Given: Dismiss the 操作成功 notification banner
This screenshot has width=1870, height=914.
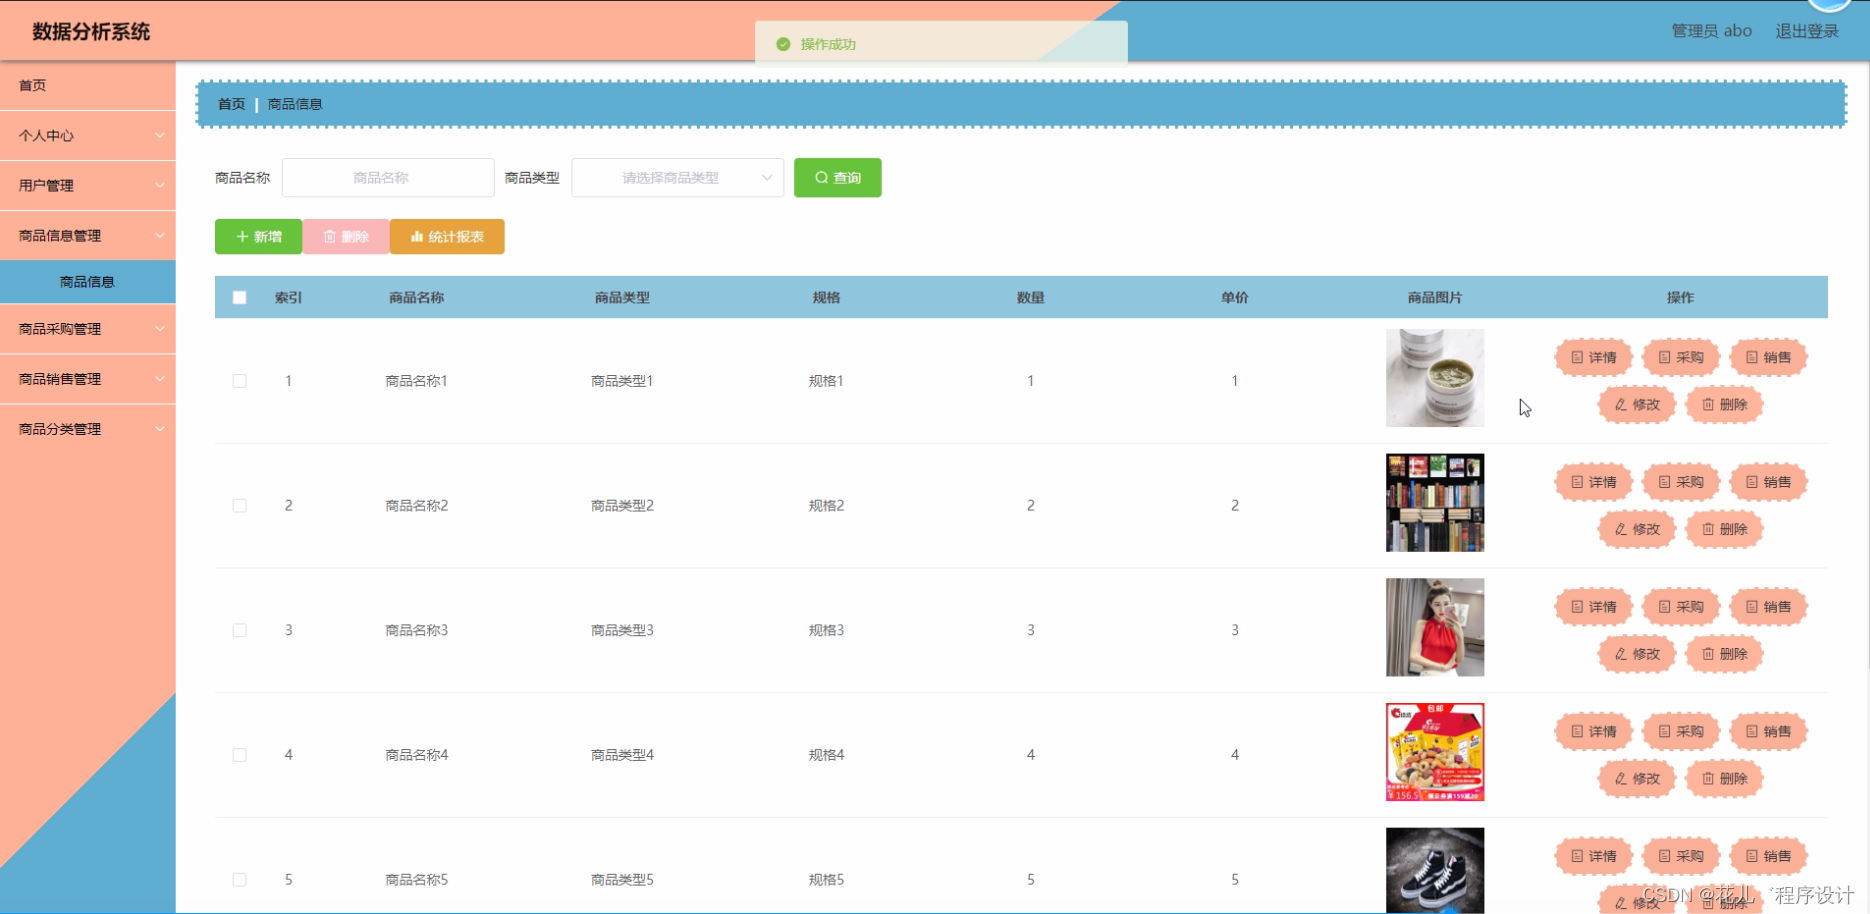Looking at the screenshot, I should tap(940, 43).
